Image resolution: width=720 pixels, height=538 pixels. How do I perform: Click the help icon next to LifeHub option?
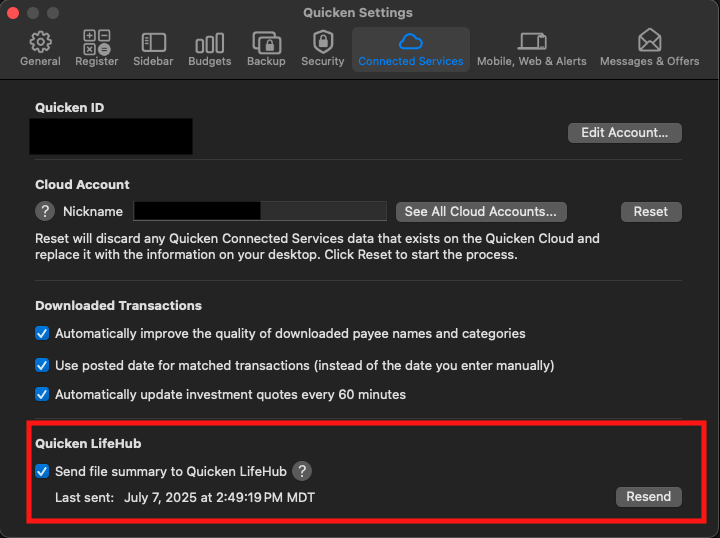(302, 471)
